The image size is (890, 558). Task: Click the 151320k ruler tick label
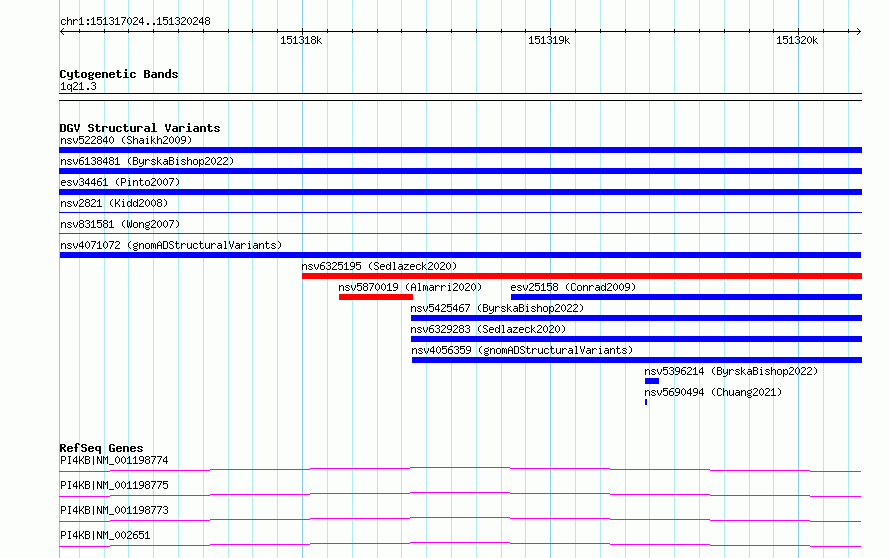click(797, 40)
